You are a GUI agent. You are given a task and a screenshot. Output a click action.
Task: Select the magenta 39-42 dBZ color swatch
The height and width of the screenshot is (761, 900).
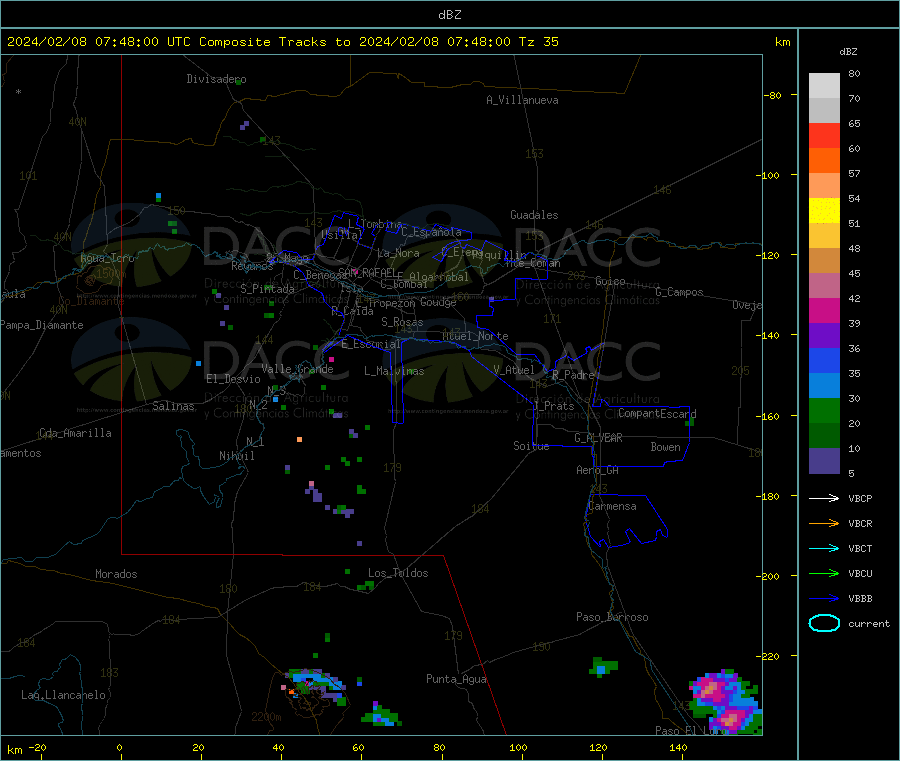[x=824, y=310]
